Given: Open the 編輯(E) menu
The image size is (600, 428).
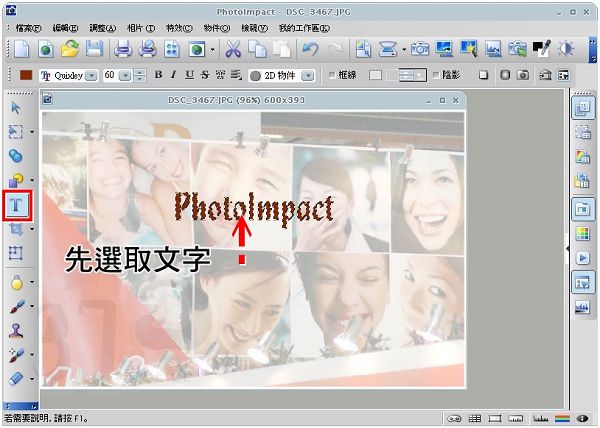Looking at the screenshot, I should (65, 28).
